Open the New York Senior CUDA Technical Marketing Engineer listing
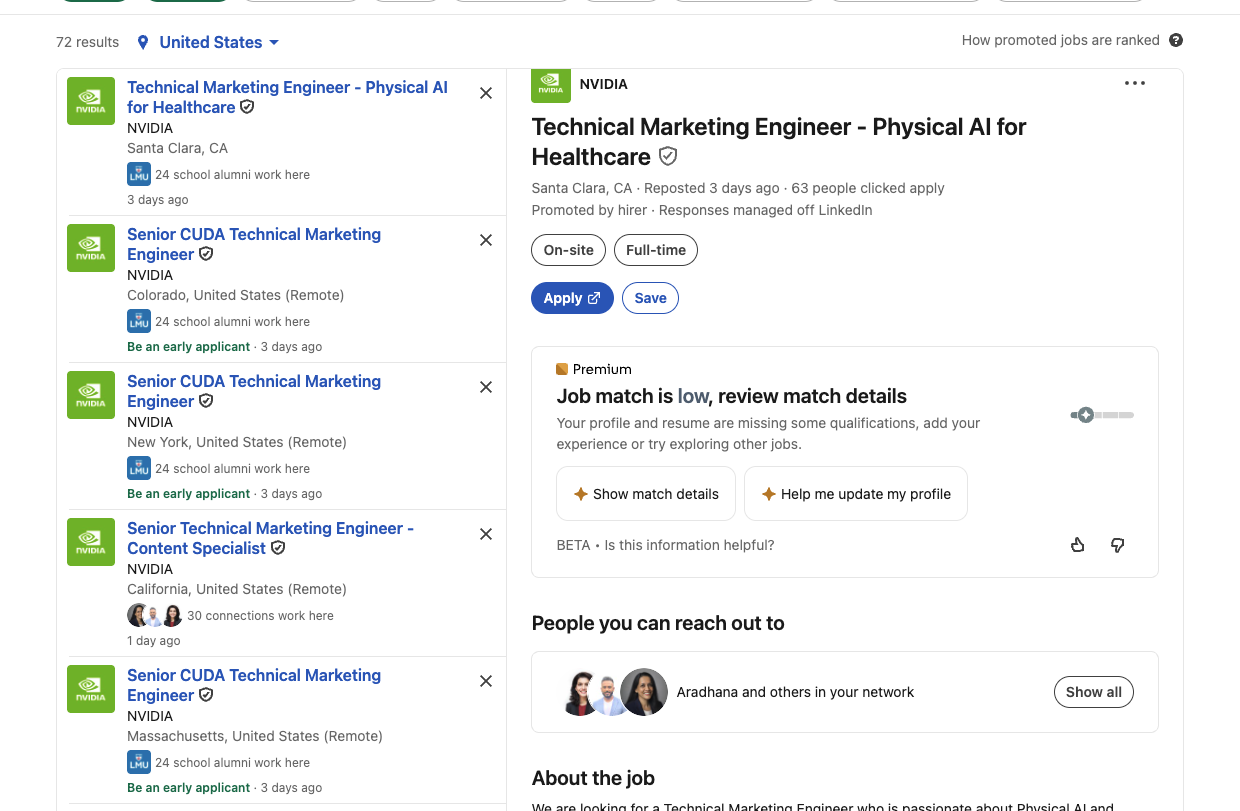This screenshot has height=811, width=1240. pos(254,391)
